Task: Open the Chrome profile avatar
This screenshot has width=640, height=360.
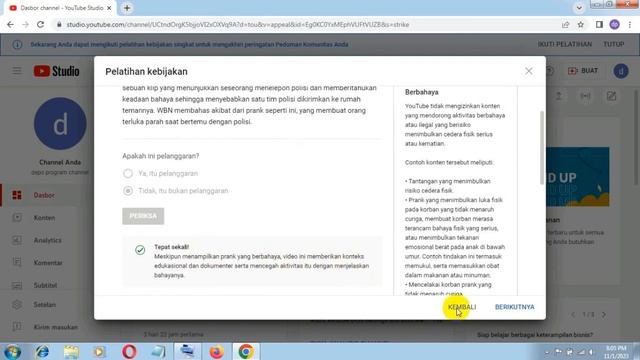Action: 614,24
